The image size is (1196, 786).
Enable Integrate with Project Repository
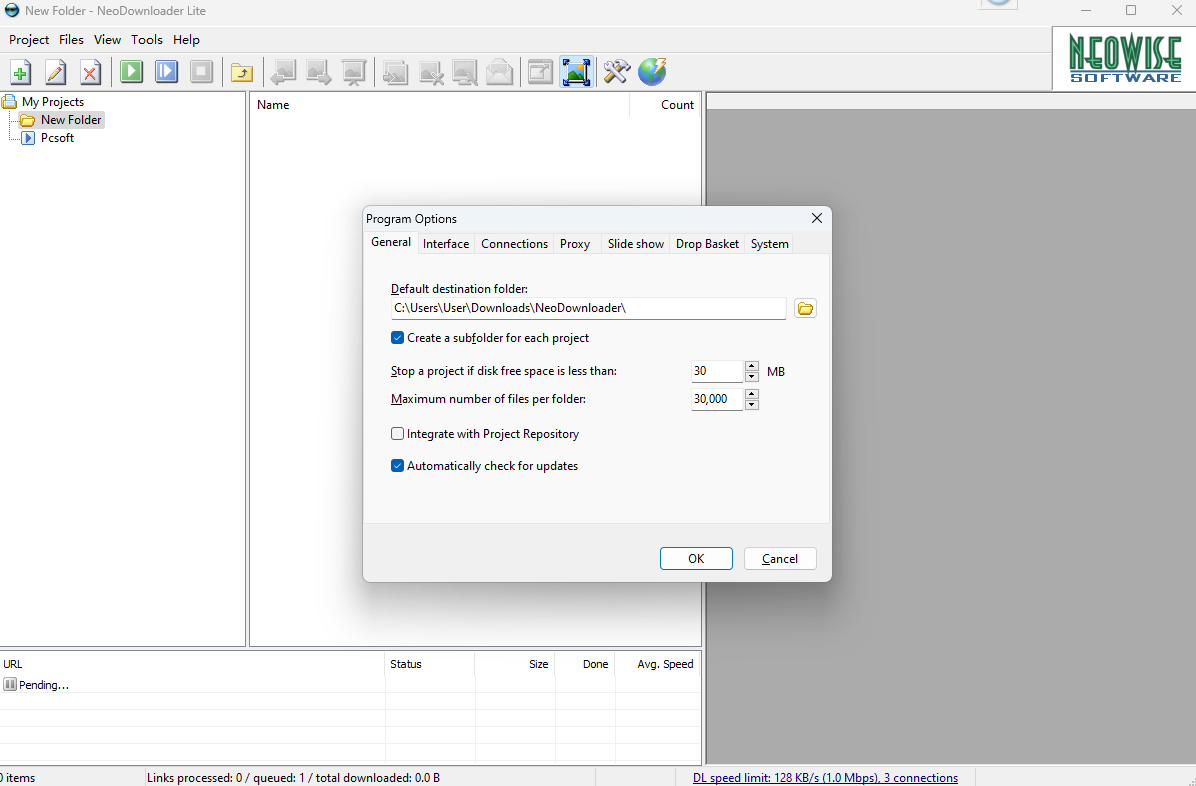click(x=397, y=433)
